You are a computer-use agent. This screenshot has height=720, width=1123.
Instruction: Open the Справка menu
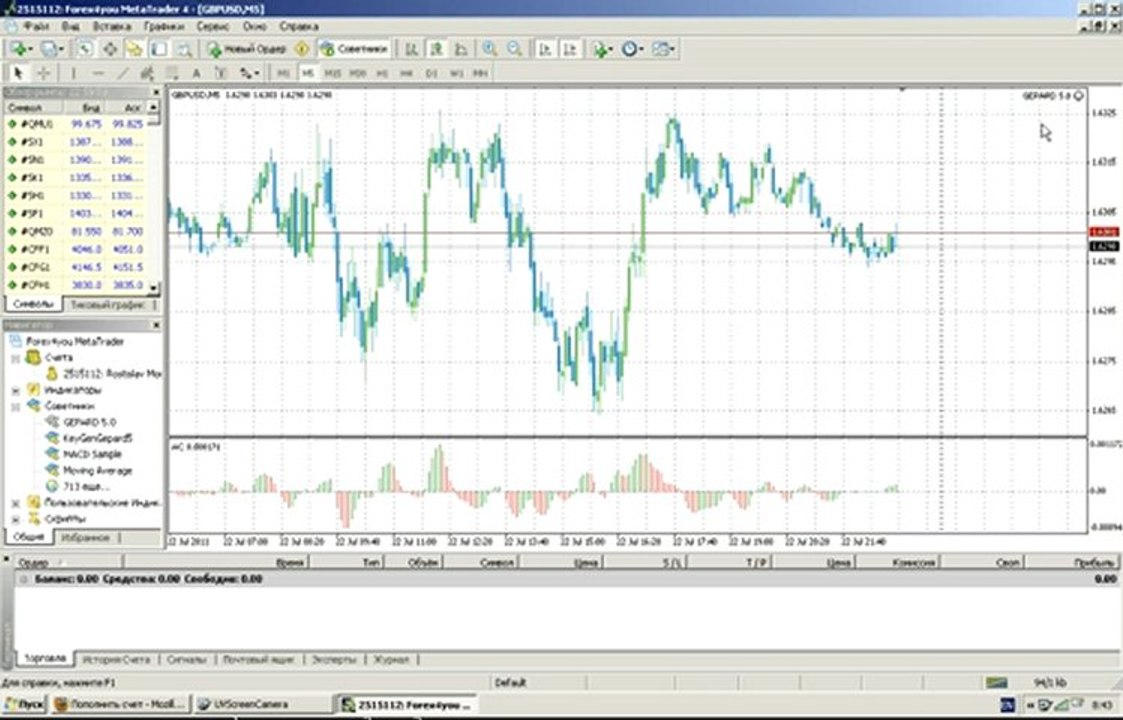[x=299, y=26]
